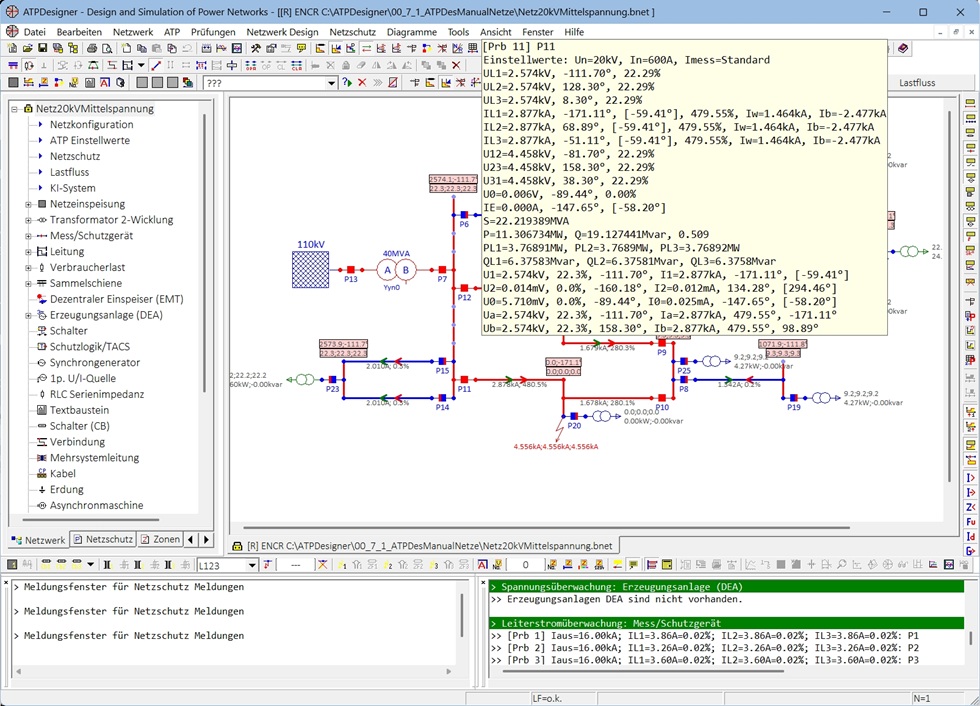Click the Kabel element icon in tree
This screenshot has width=980, height=706.
point(42,474)
